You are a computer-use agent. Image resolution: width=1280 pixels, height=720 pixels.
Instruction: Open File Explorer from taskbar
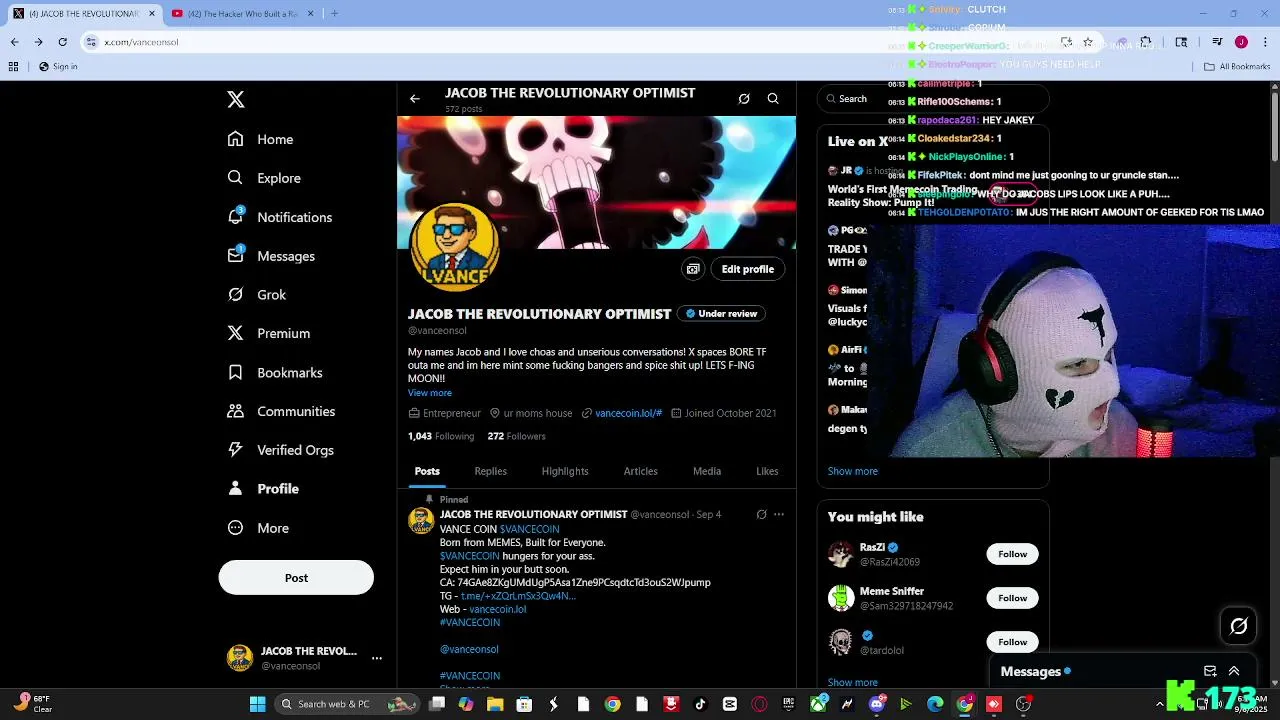(495, 704)
